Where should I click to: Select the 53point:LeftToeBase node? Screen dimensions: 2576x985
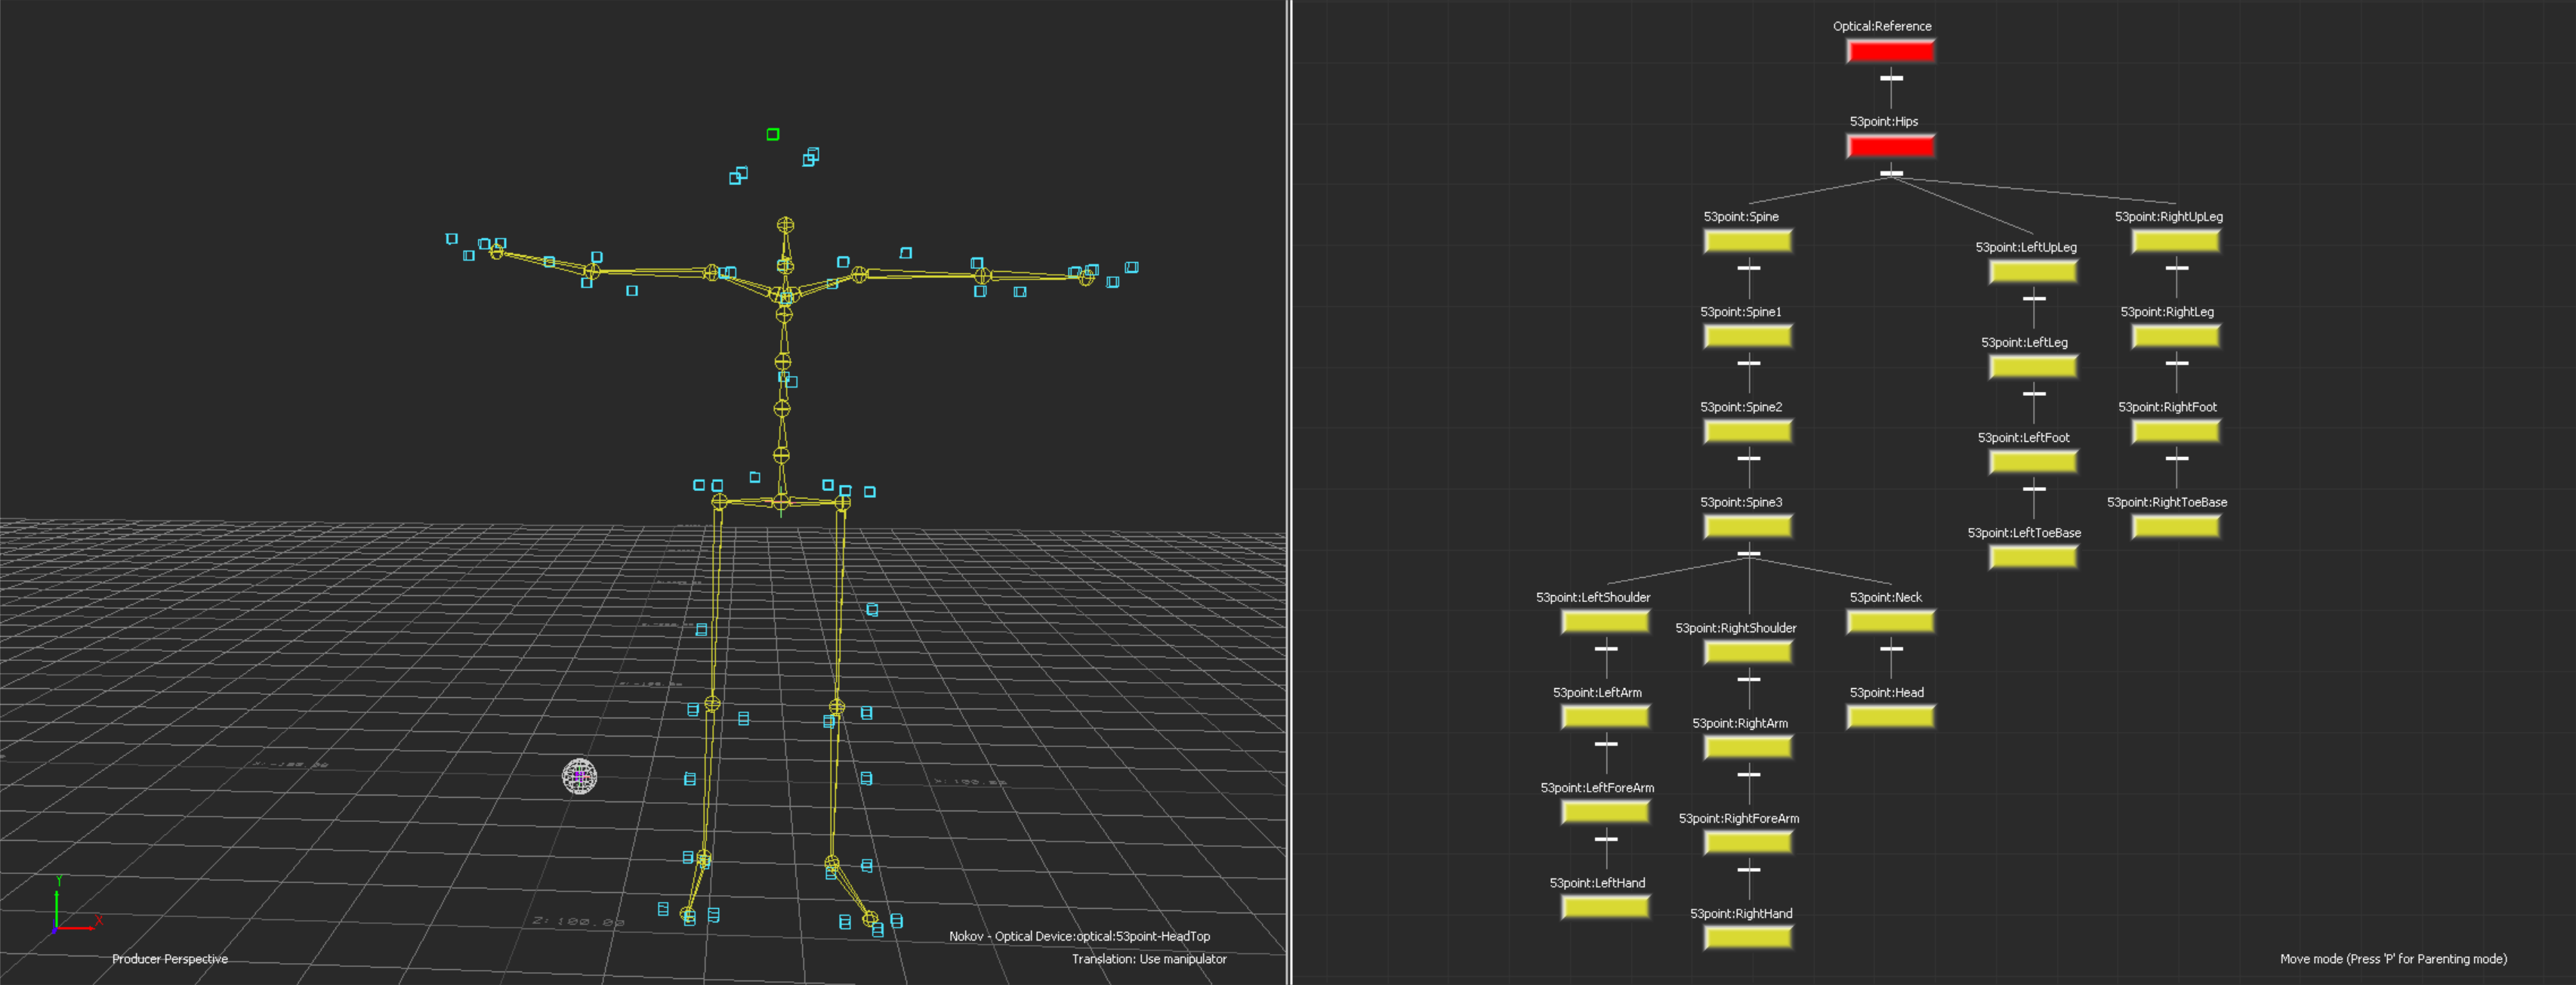[x=2033, y=557]
